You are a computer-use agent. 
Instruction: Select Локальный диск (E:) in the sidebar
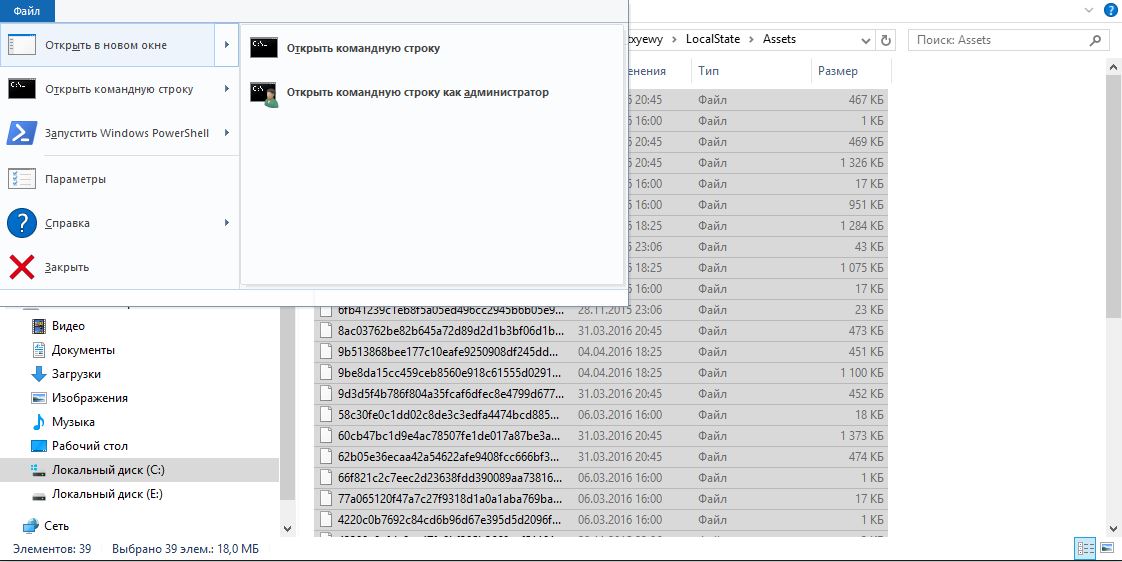[106, 494]
